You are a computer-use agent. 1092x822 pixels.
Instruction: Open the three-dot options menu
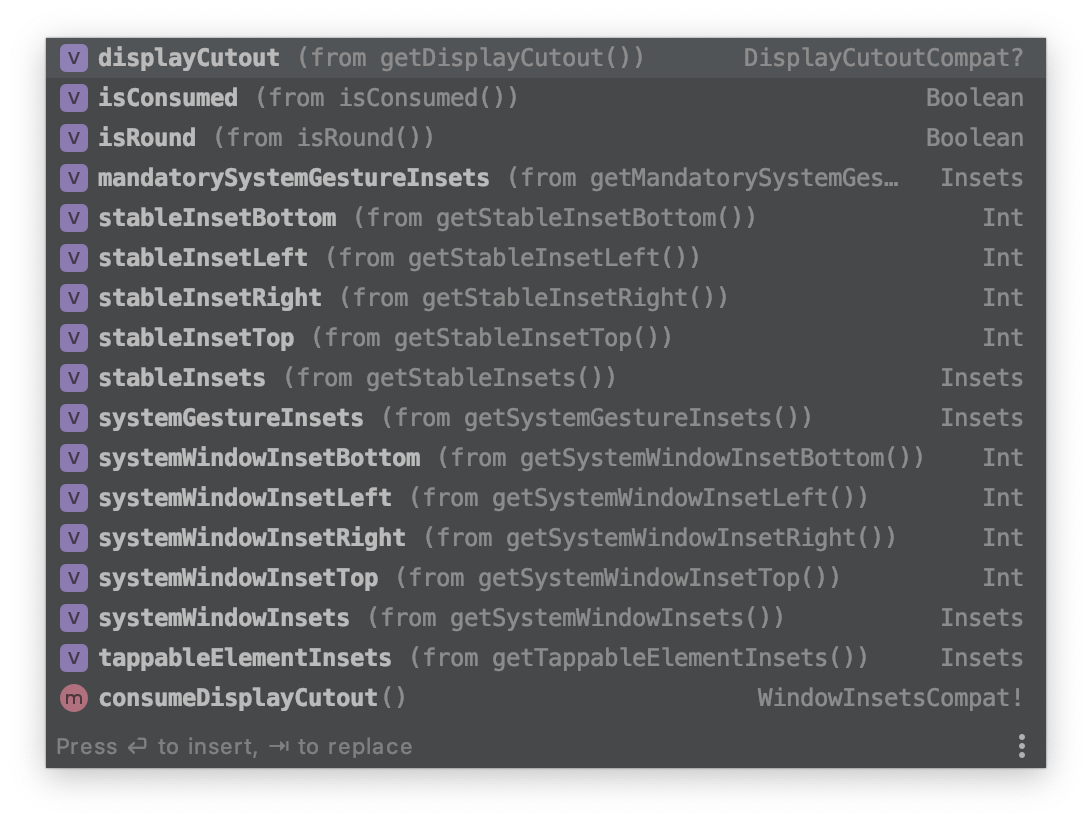pos(1021,746)
